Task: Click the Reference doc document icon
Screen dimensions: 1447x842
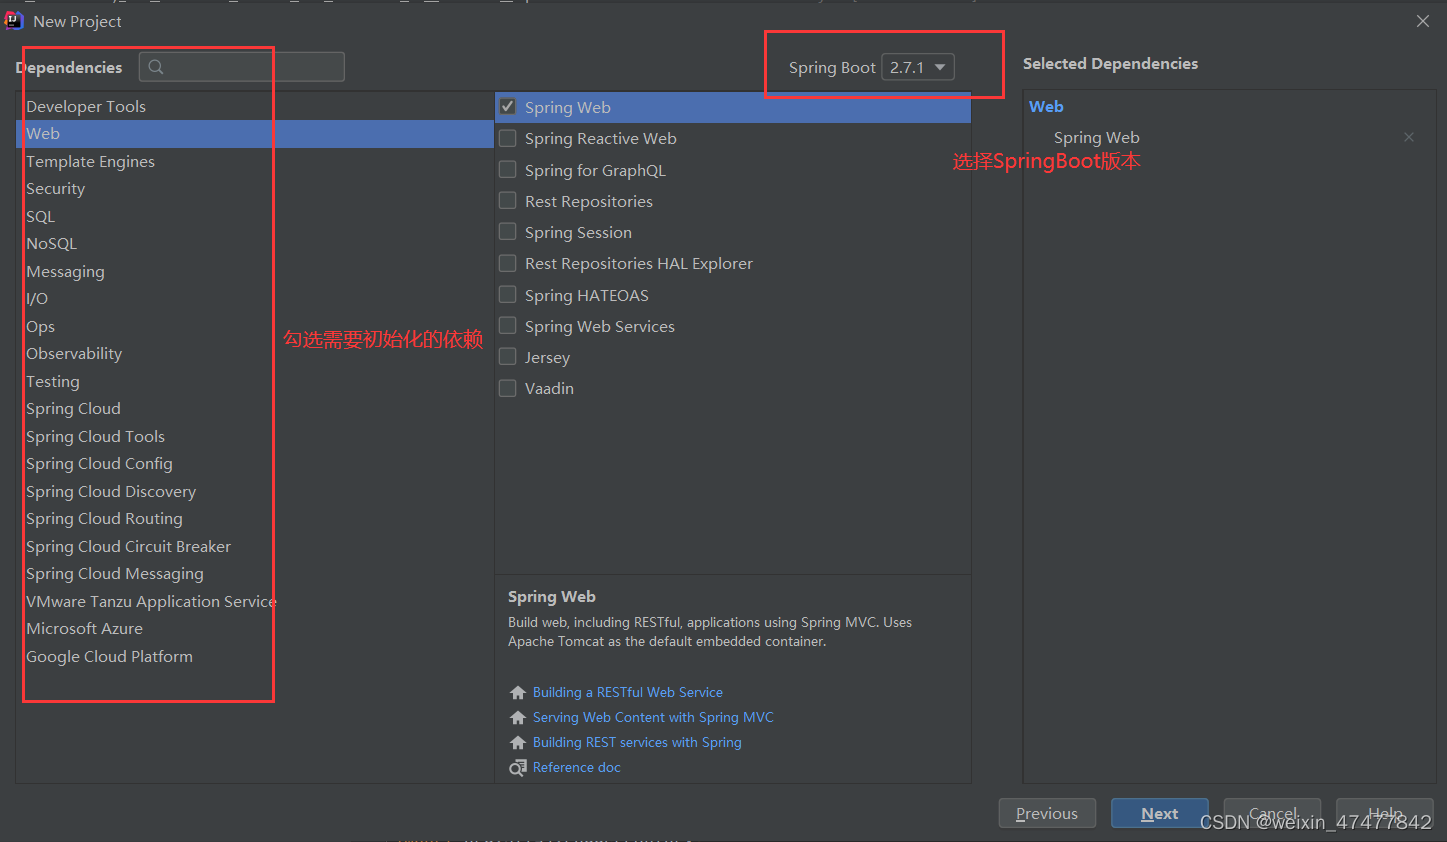Action: [x=518, y=767]
